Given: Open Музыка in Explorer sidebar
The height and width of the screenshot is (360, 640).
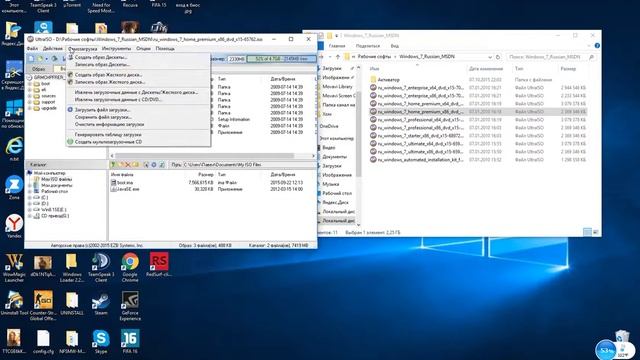Looking at the screenshot, I should tap(331, 184).
